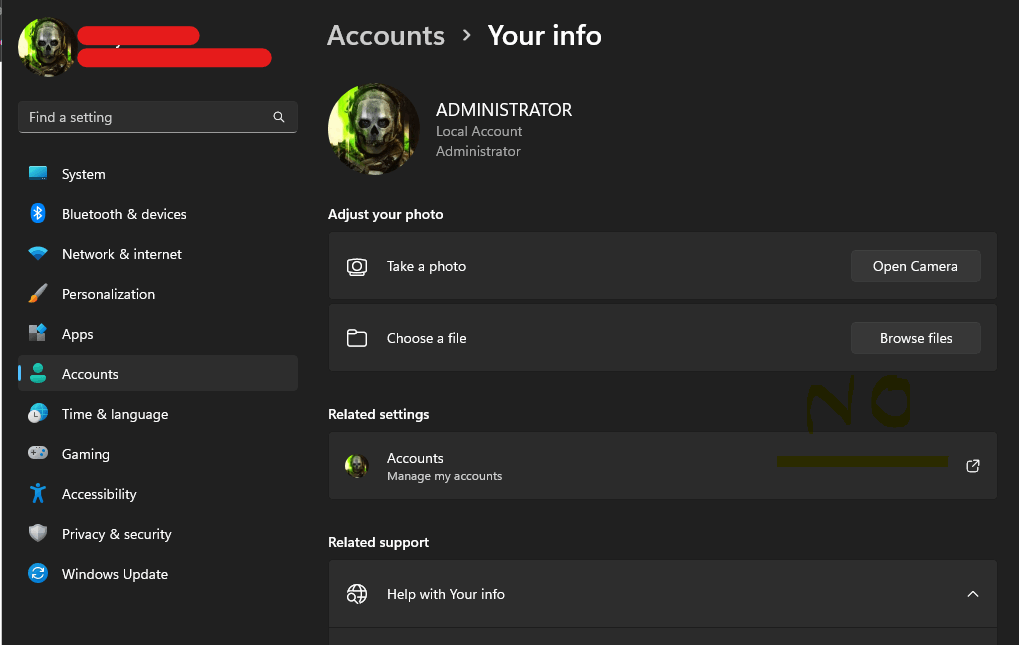
Task: Click the camera icon beside Take a photo
Action: coord(357,266)
